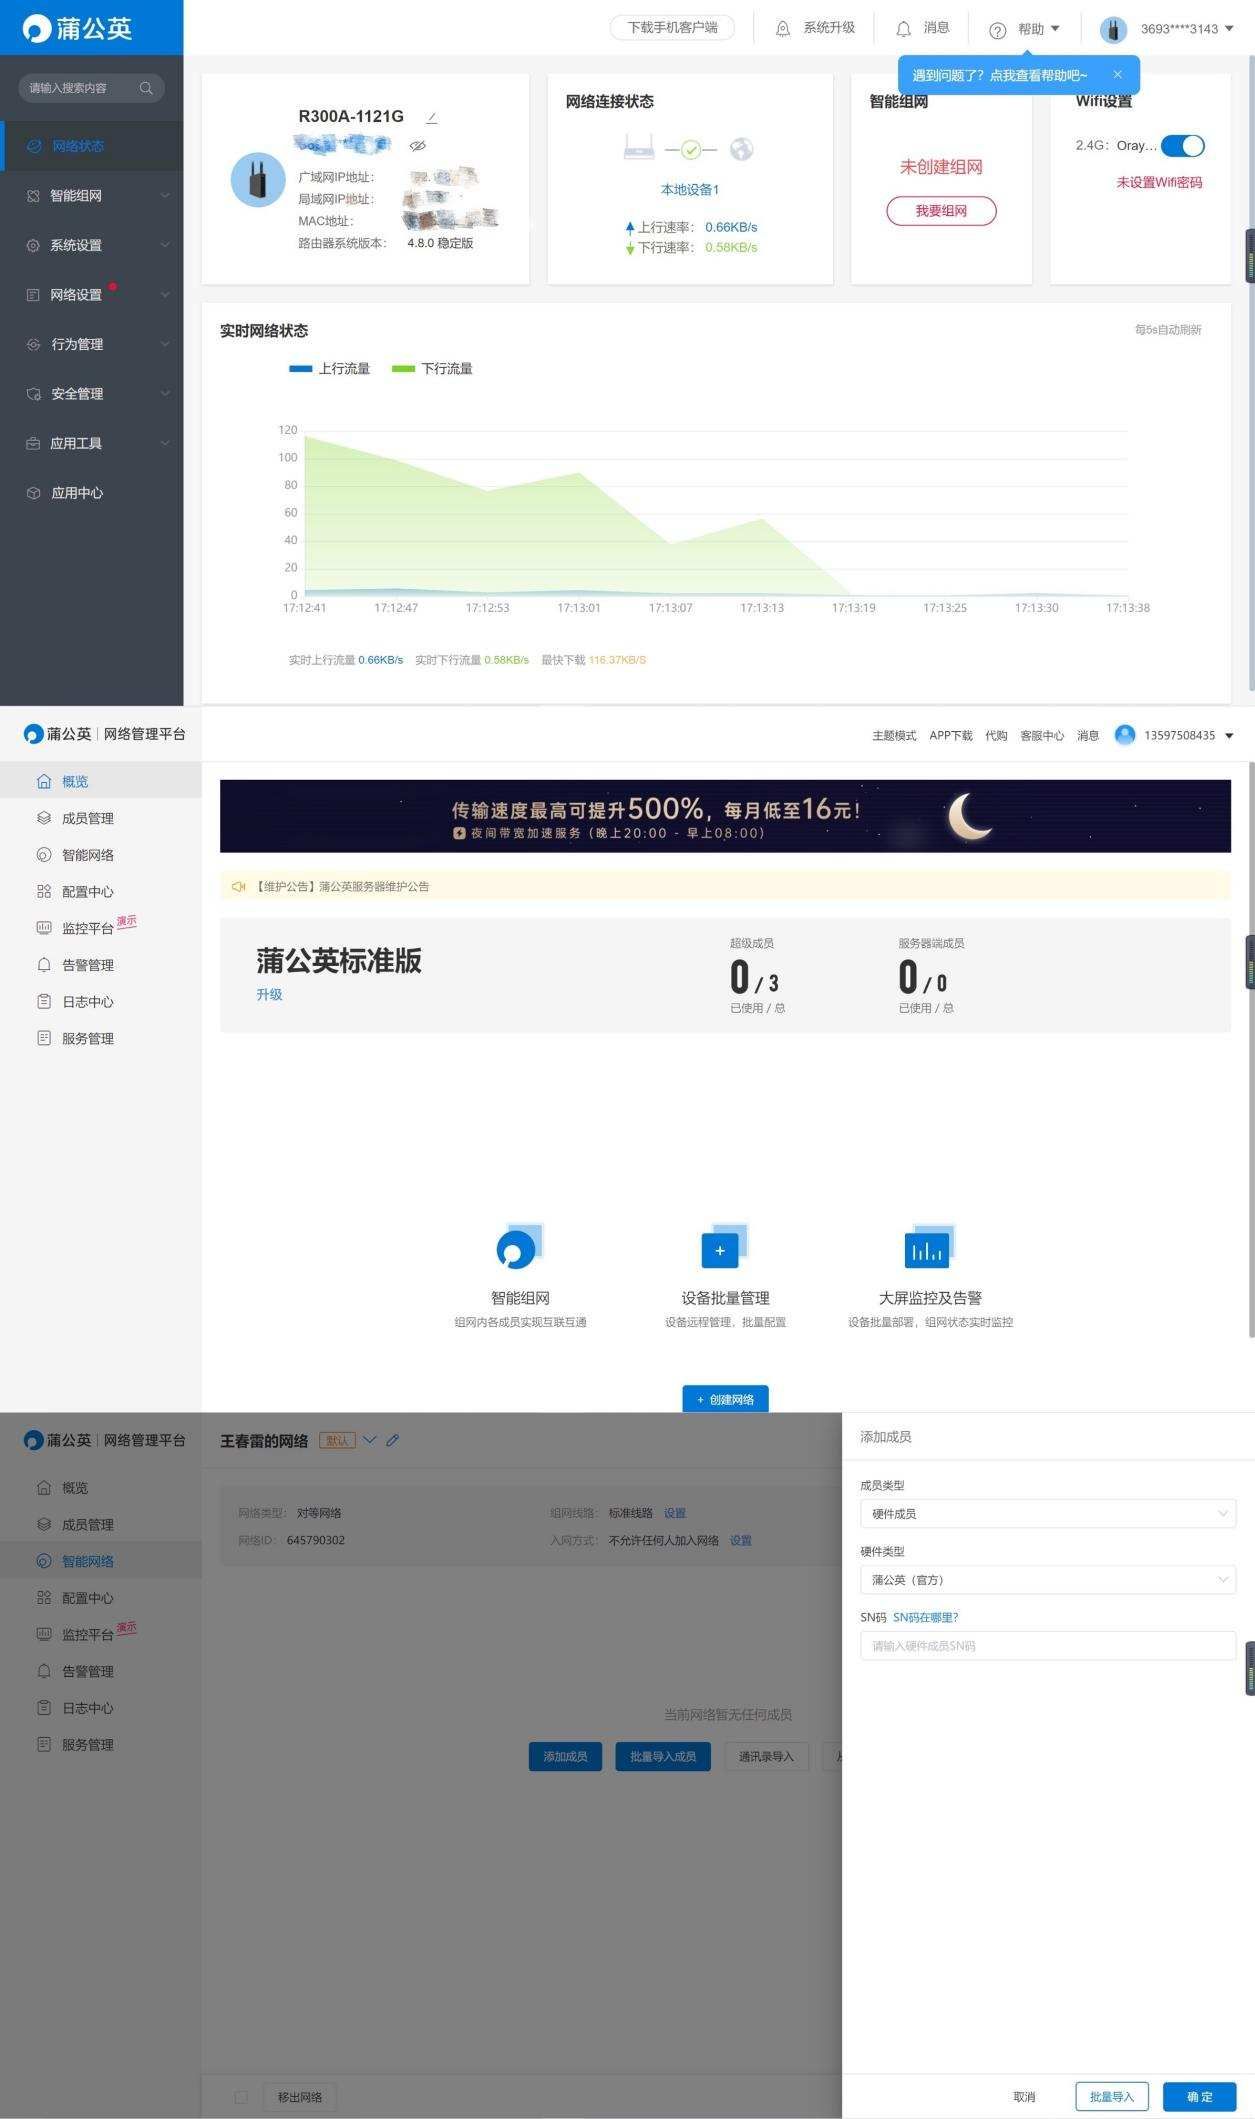Click the 下行流量 green legend swatch
1255x2119 pixels.
(x=402, y=369)
